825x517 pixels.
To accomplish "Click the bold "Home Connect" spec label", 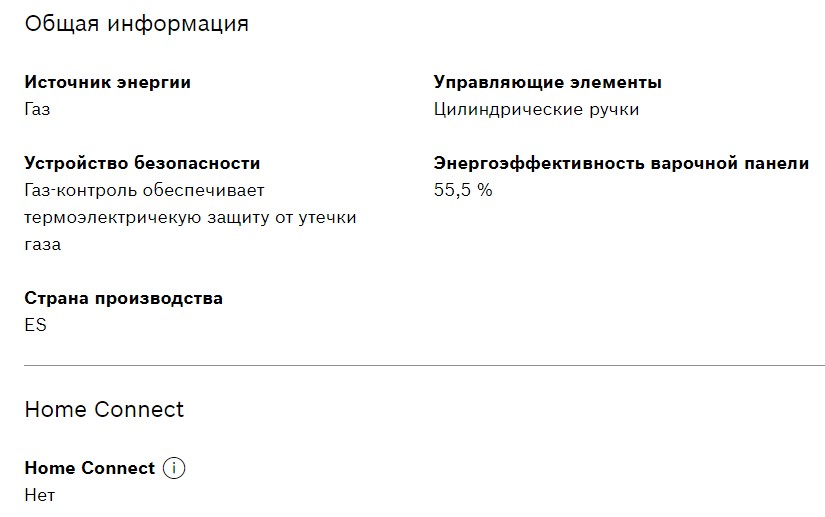I will coord(89,468).
